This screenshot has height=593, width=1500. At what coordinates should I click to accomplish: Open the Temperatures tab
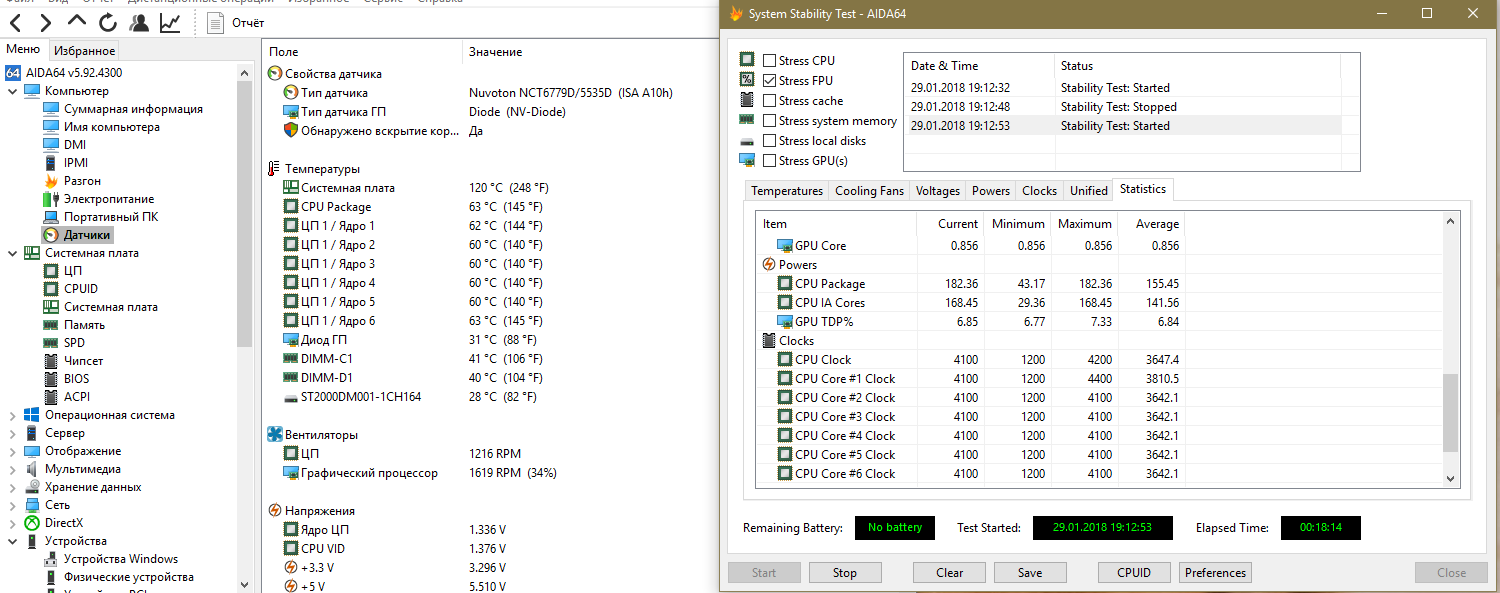787,191
